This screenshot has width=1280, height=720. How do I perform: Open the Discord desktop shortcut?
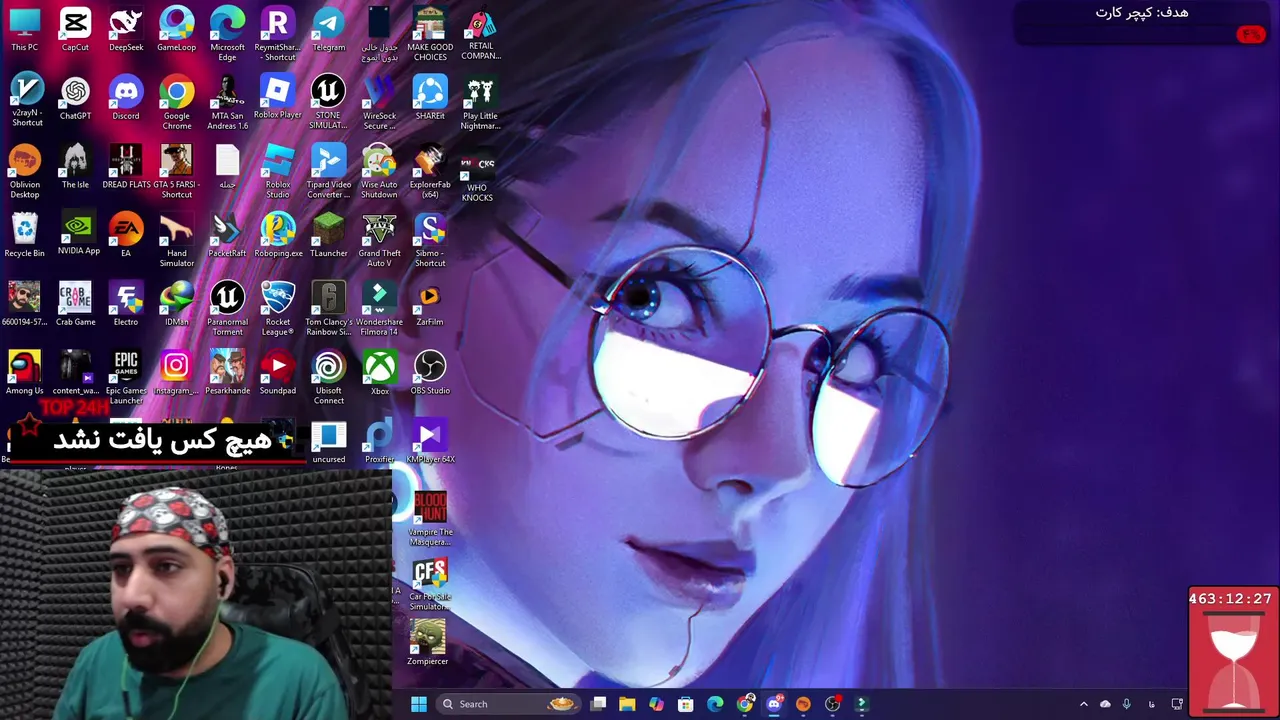tap(126, 98)
